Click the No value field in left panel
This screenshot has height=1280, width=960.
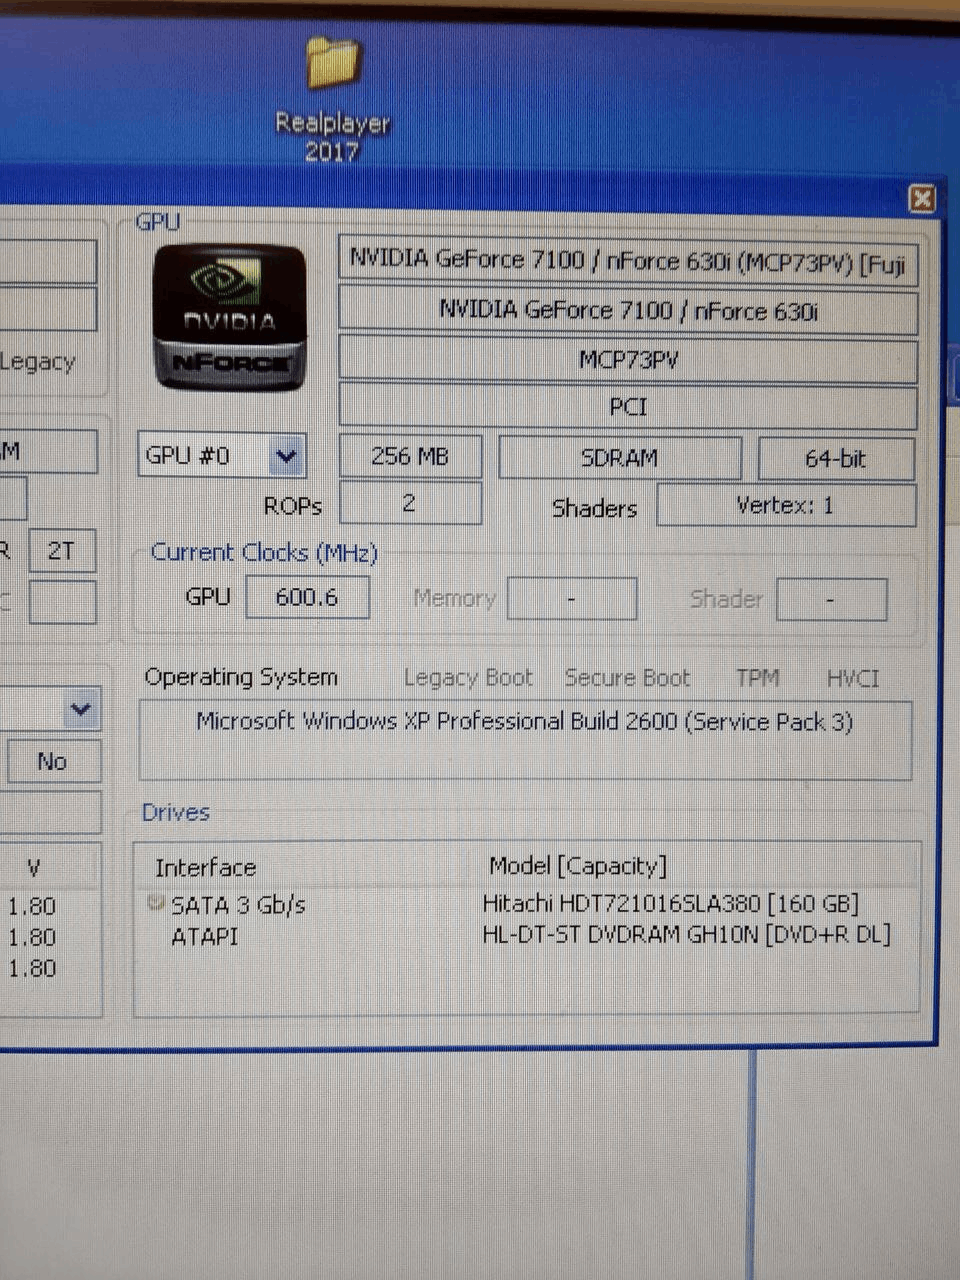(53, 762)
